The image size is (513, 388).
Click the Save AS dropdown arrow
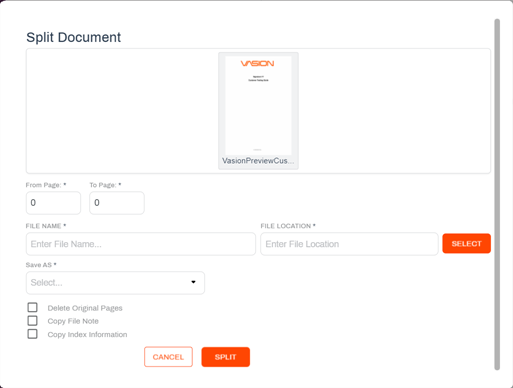click(x=193, y=282)
